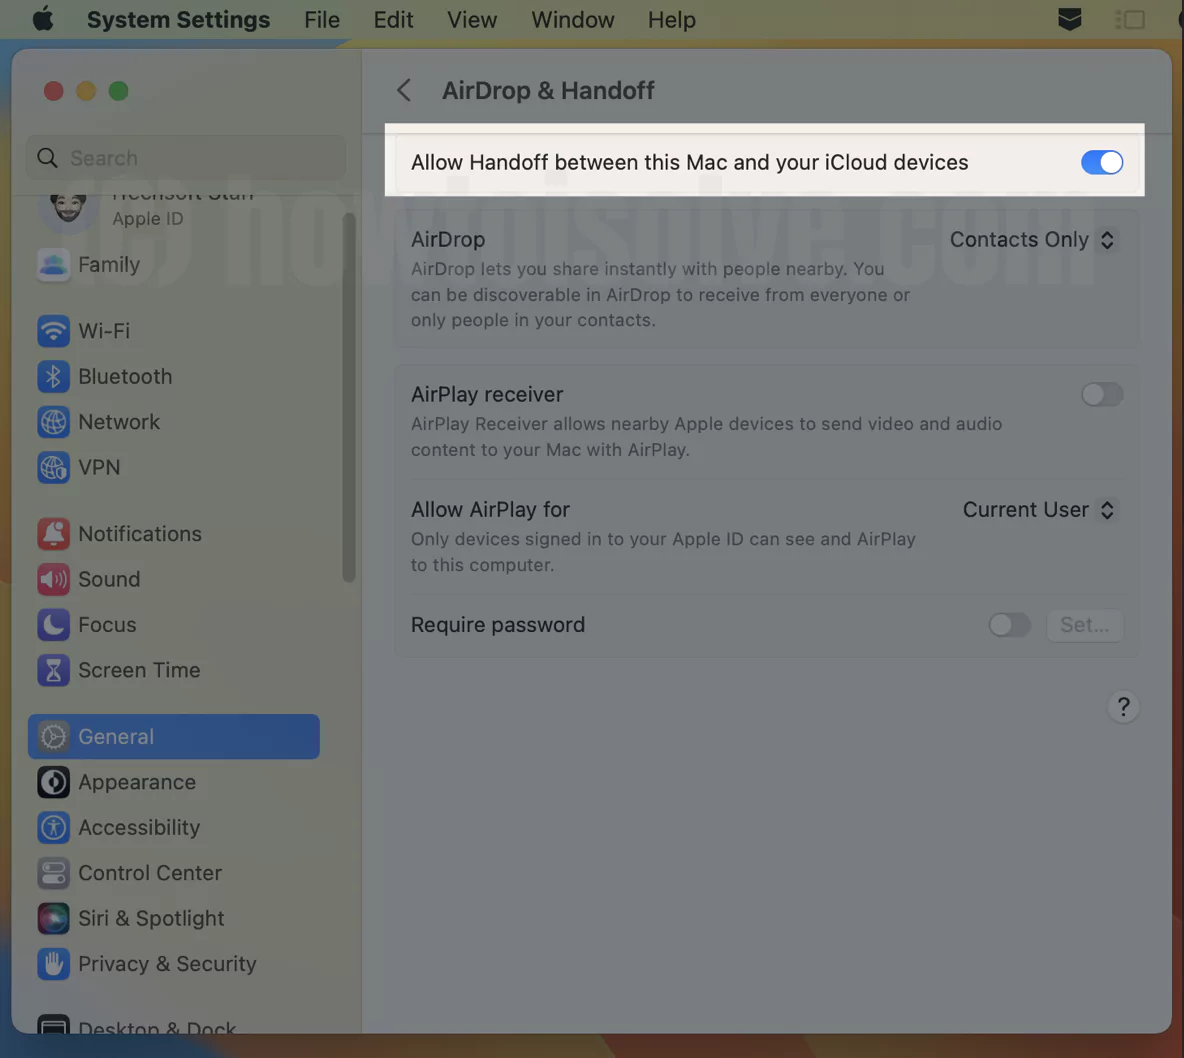Click the yellow minimize window button
The width and height of the screenshot is (1184, 1058).
click(86, 91)
